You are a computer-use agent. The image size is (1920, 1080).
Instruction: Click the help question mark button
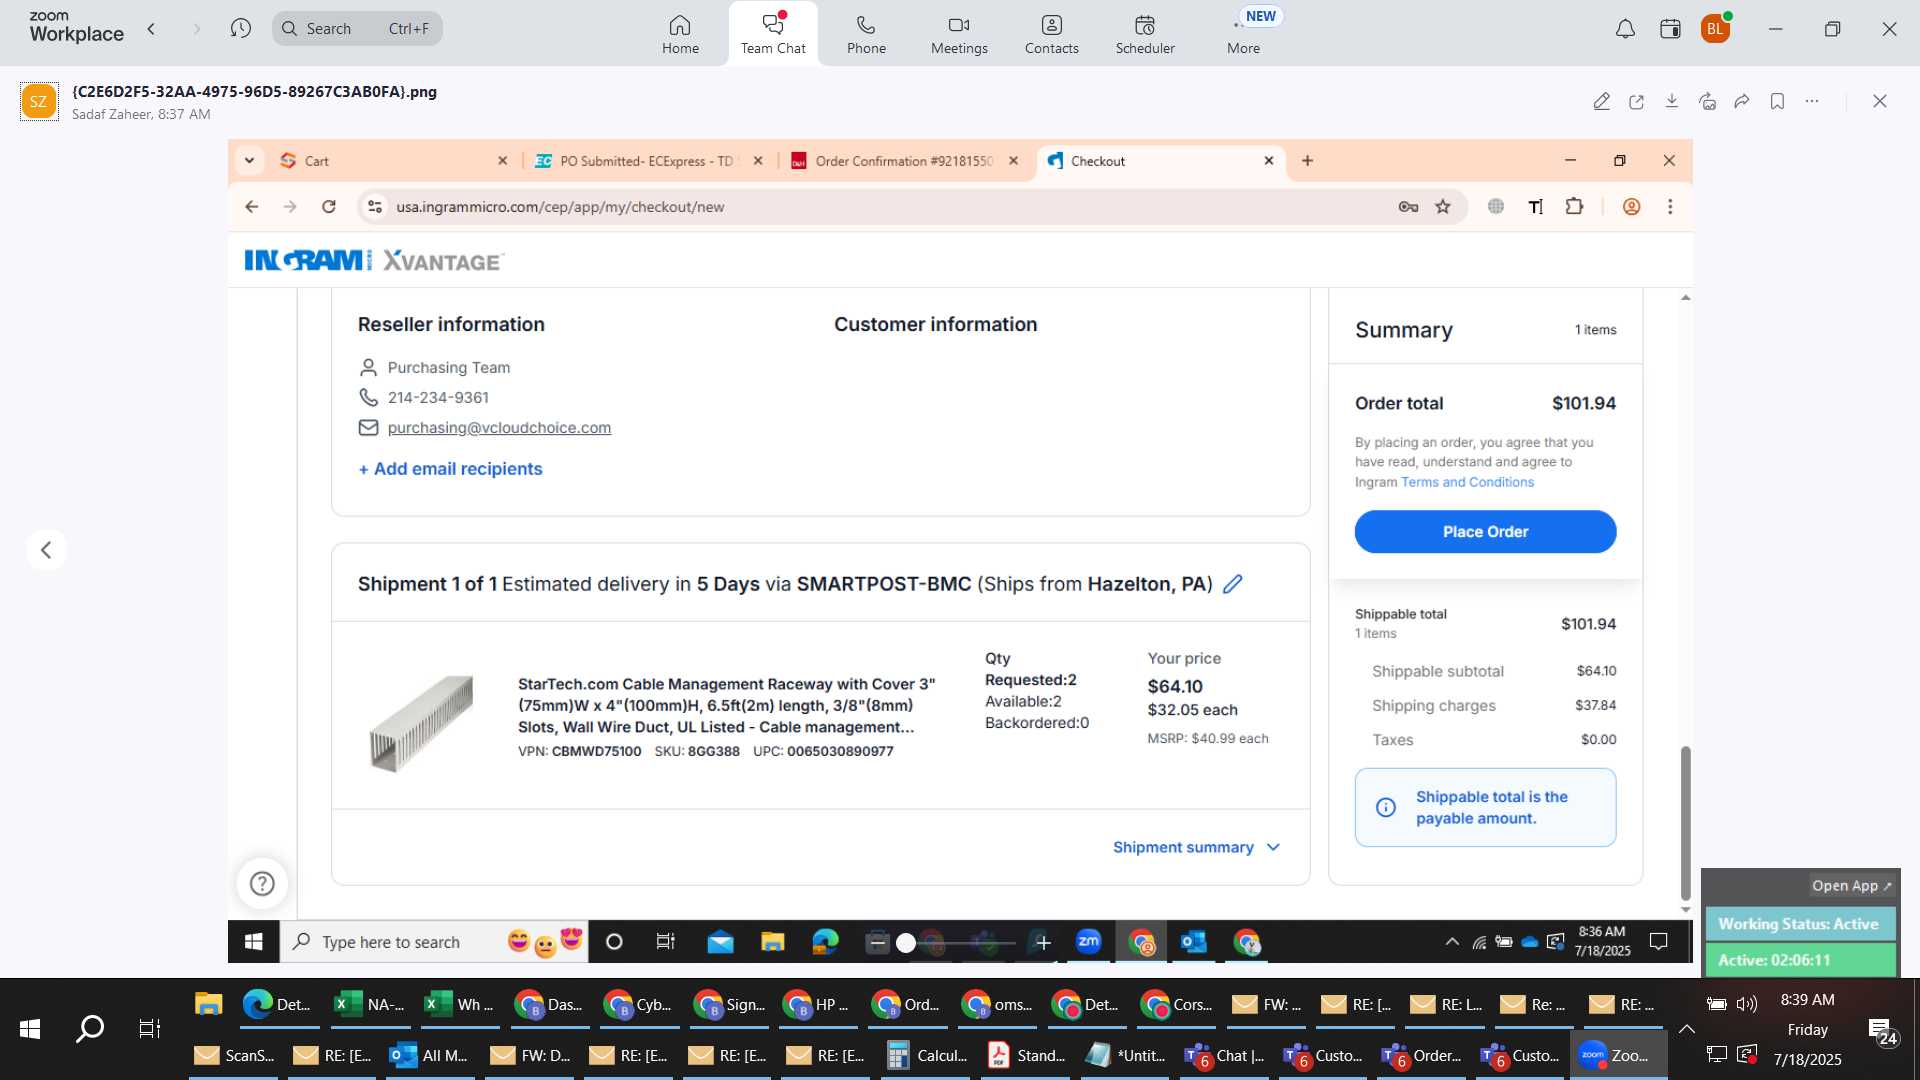pos(262,884)
